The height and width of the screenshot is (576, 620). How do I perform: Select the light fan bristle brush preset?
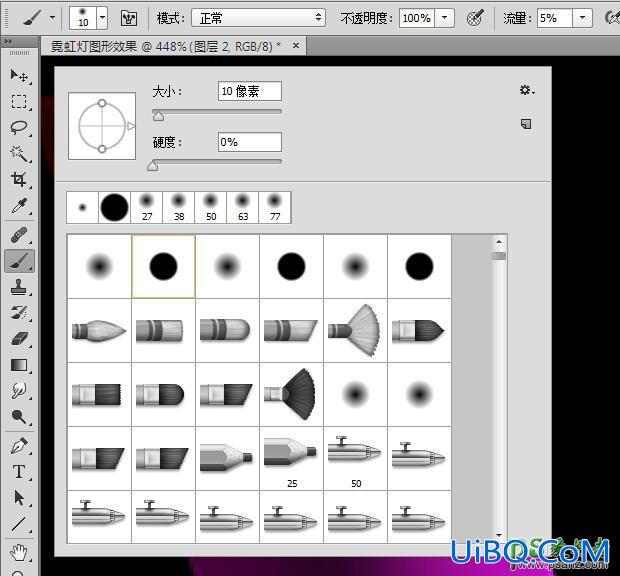pos(355,330)
